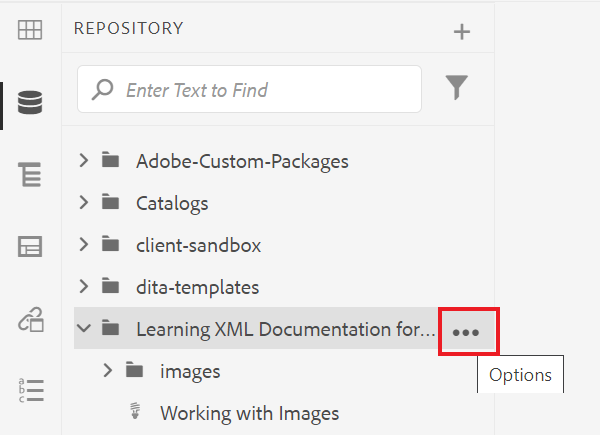Open the layout panel icon in sidebar
Image resolution: width=600 pixels, height=435 pixels.
[30, 247]
